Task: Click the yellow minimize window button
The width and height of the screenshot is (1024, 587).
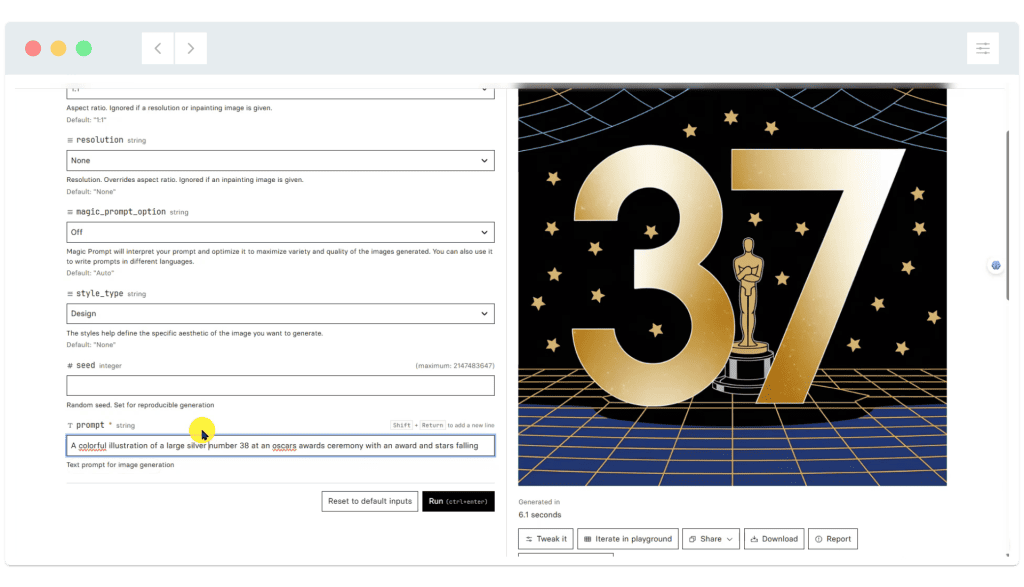Action: pos(59,48)
